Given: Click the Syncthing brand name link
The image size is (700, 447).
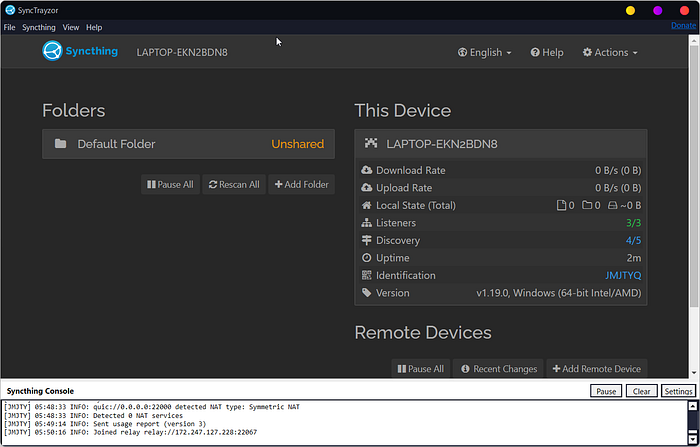Looking at the screenshot, I should click(x=92, y=51).
